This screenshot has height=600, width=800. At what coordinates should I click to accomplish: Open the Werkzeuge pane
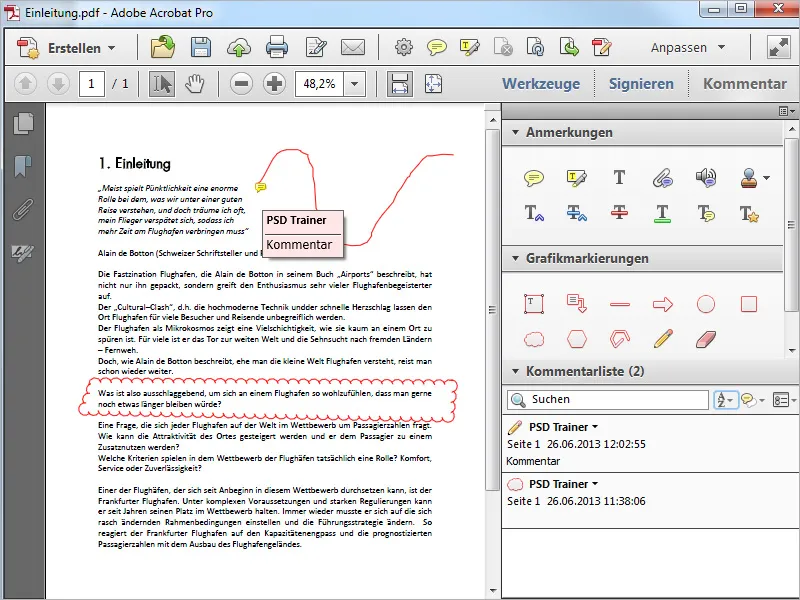tap(541, 84)
